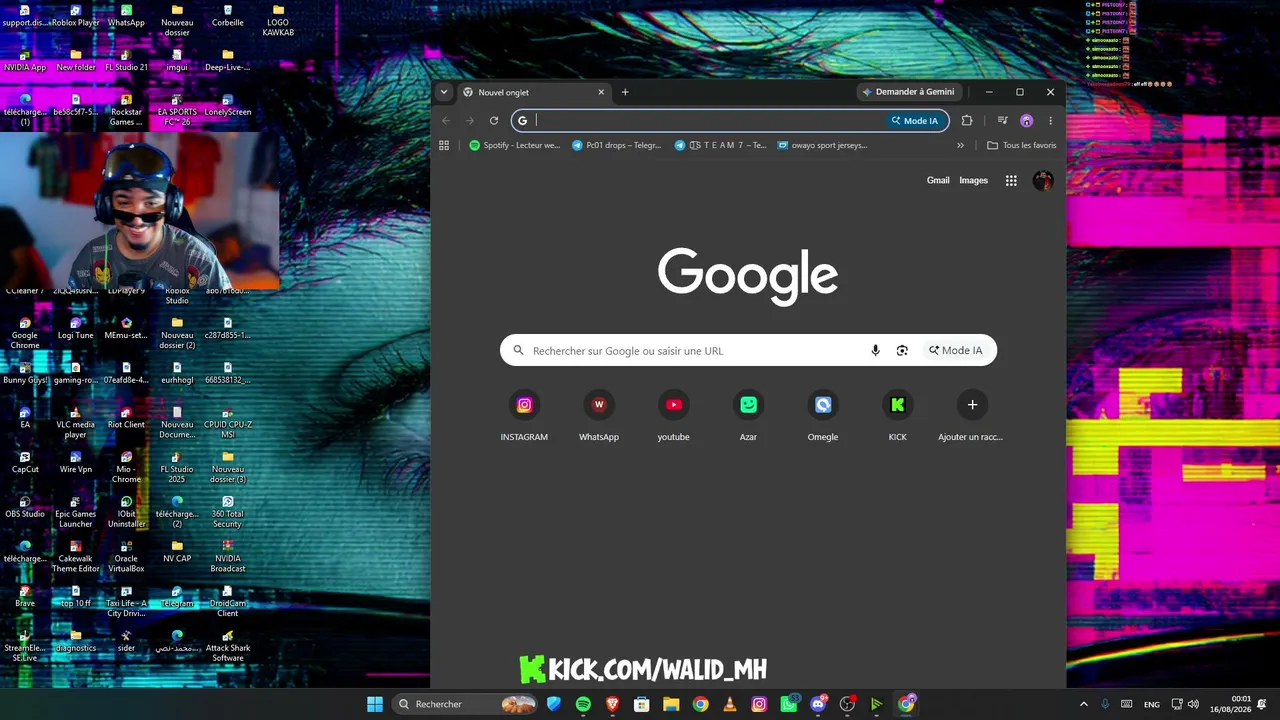Select the FL Studio 2025 desktop icon
The height and width of the screenshot is (720, 1280).
[x=177, y=467]
